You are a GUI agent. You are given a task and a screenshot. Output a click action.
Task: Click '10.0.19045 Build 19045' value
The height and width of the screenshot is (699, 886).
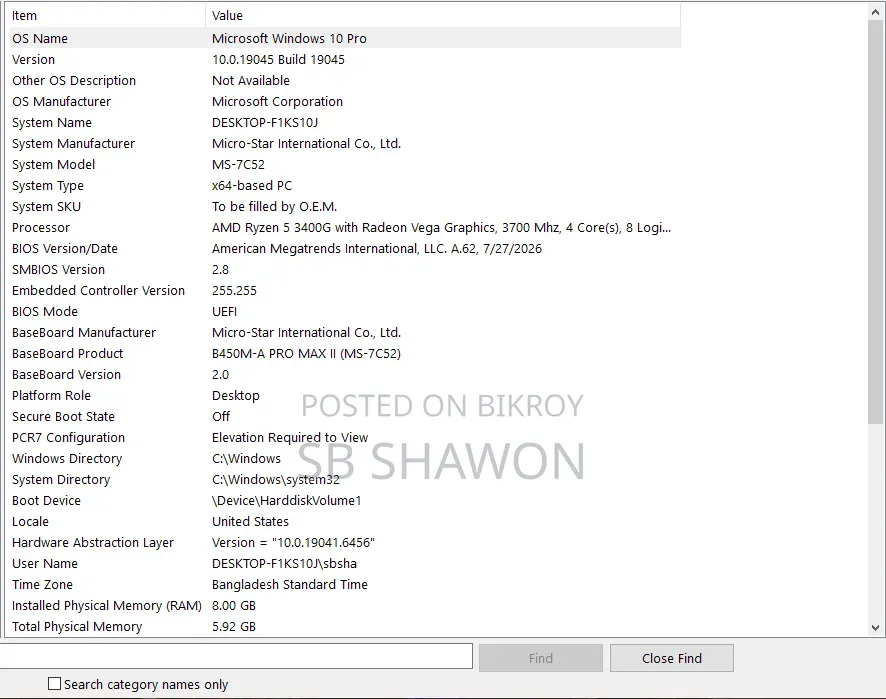pos(278,59)
